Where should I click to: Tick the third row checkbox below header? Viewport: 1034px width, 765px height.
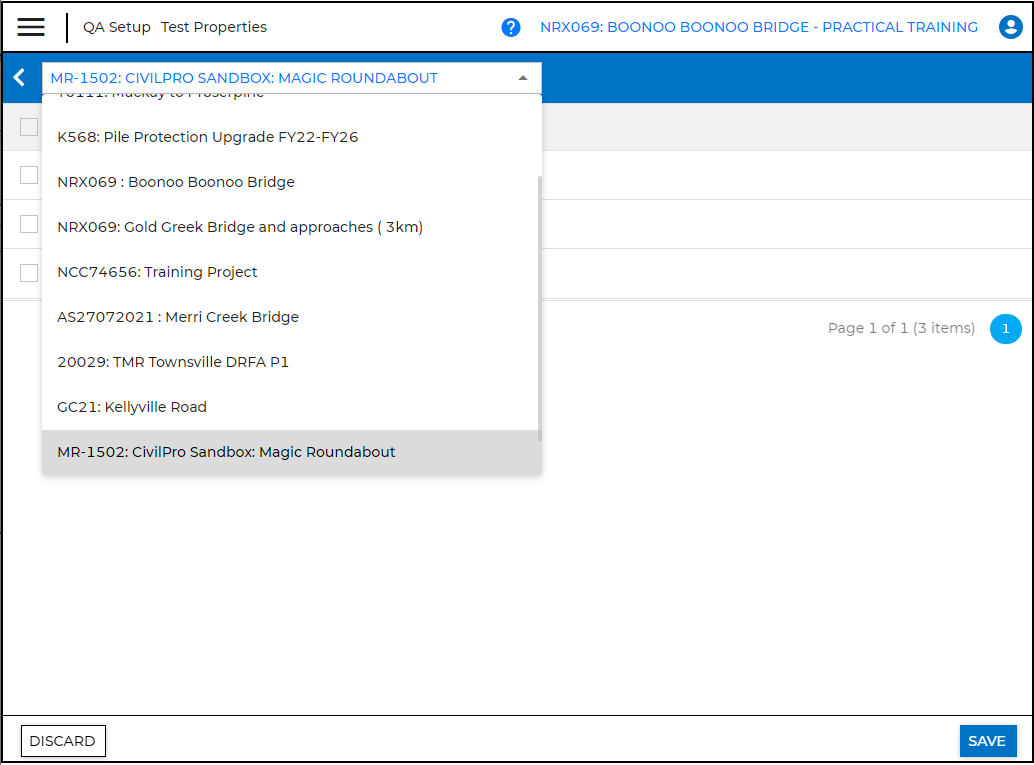pyautogui.click(x=29, y=272)
